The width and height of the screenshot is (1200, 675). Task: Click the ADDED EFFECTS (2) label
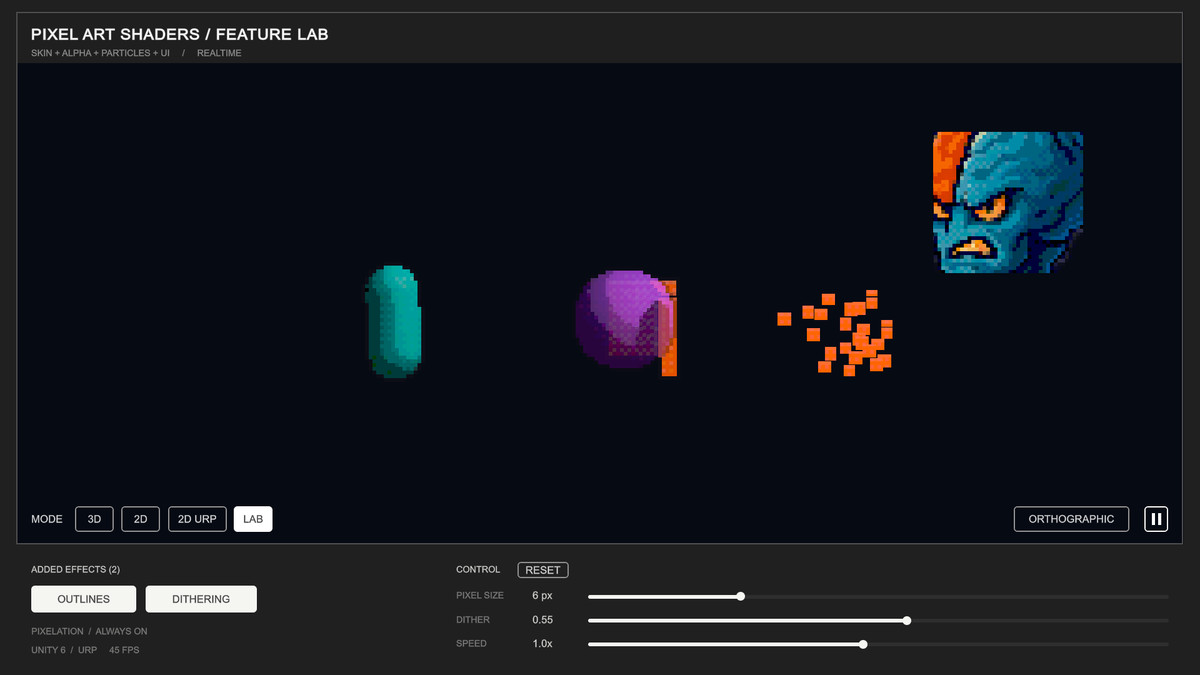click(x=75, y=570)
